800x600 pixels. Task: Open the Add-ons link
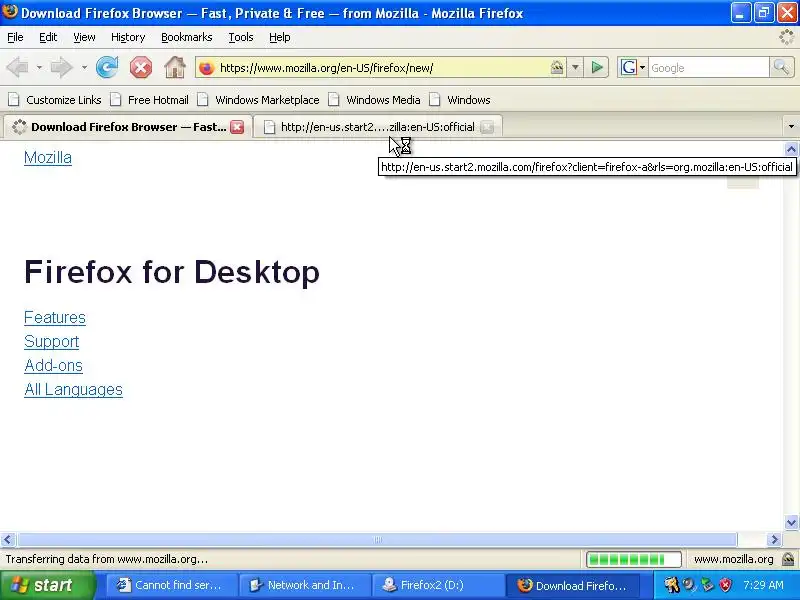tap(53, 365)
